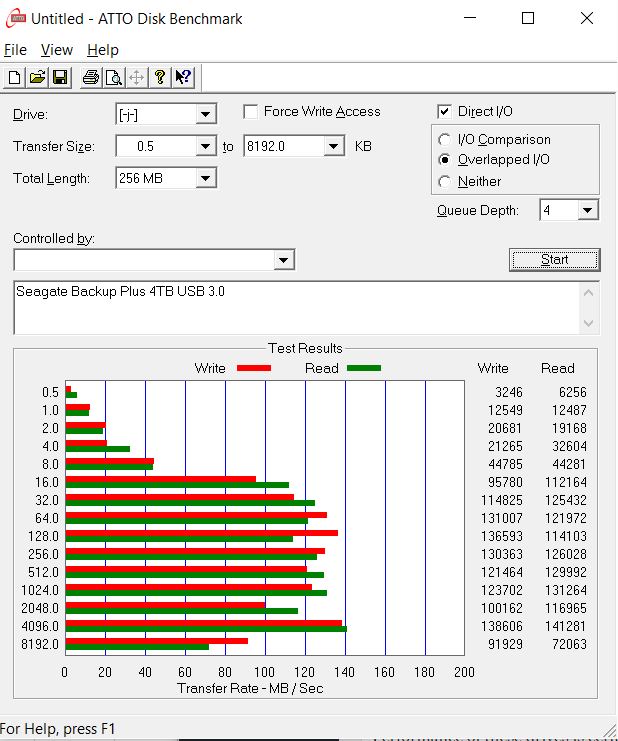Screen dimensions: 618x741
Task: Click the Save floppy disk icon
Action: 60,77
